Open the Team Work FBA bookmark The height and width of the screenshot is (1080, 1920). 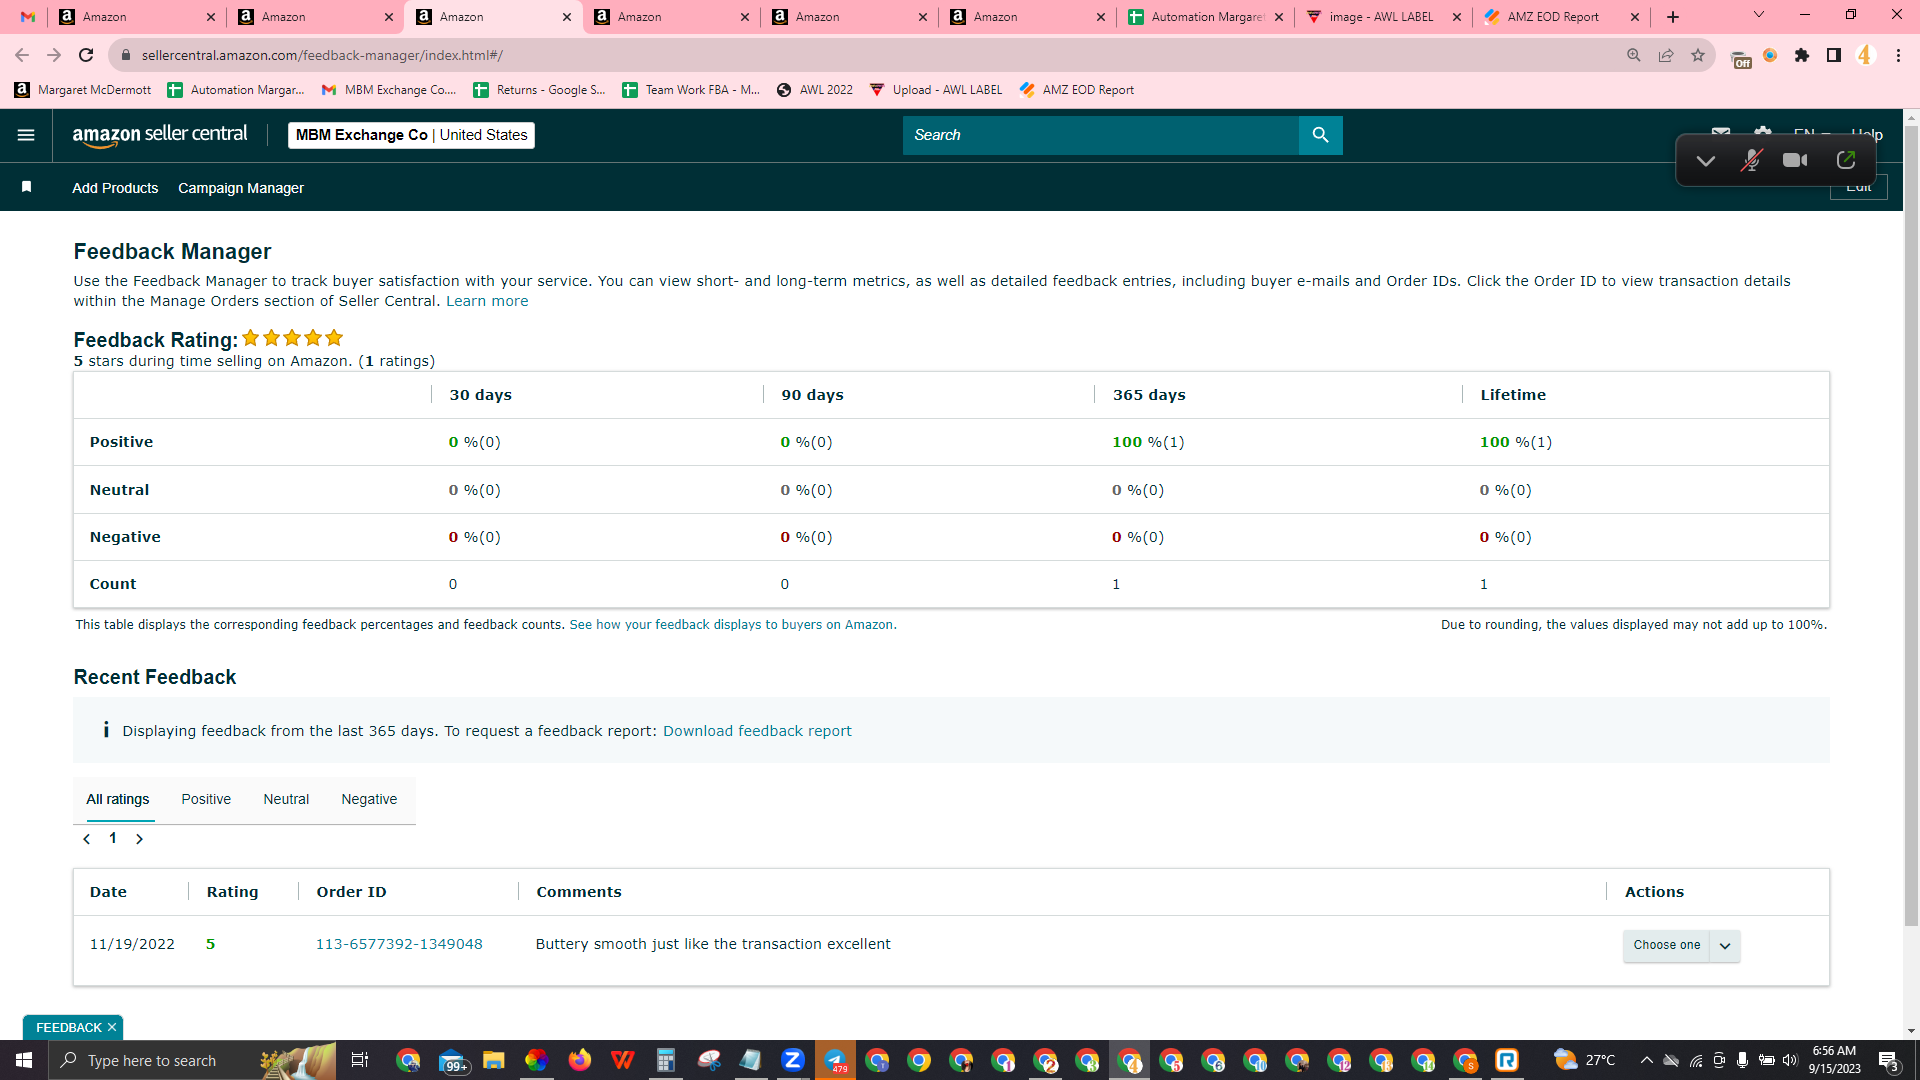click(x=691, y=90)
